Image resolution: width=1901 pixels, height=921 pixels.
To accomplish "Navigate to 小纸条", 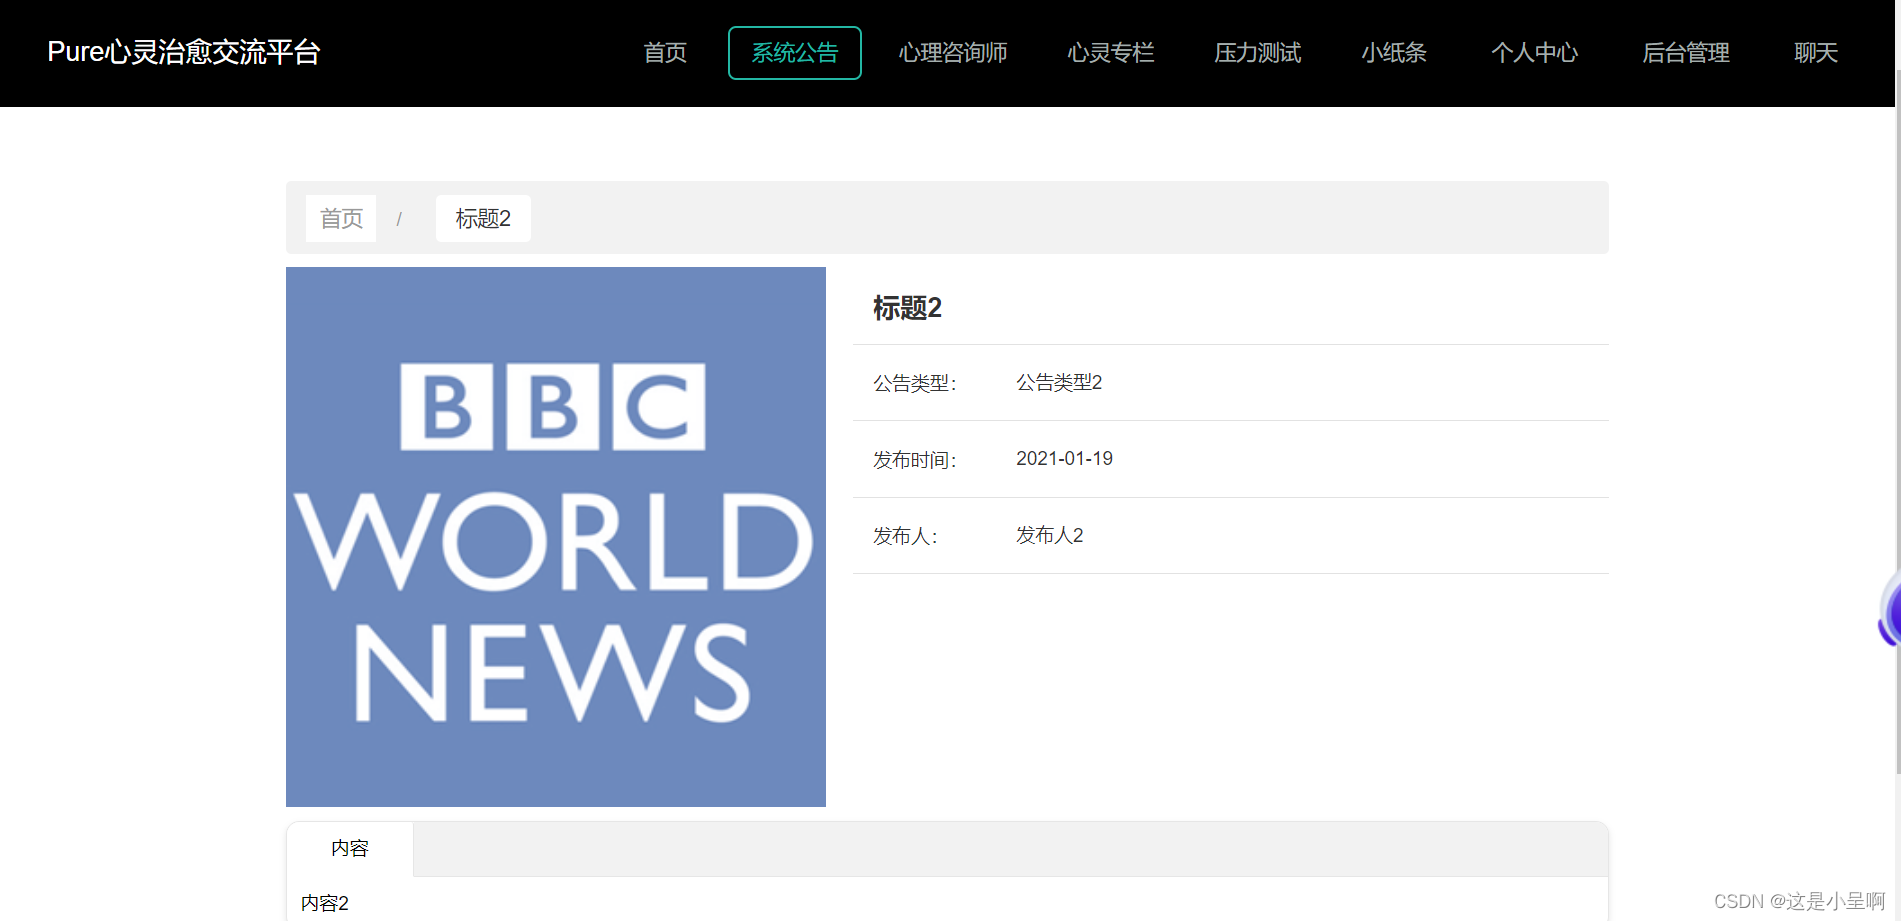I will 1394,53.
